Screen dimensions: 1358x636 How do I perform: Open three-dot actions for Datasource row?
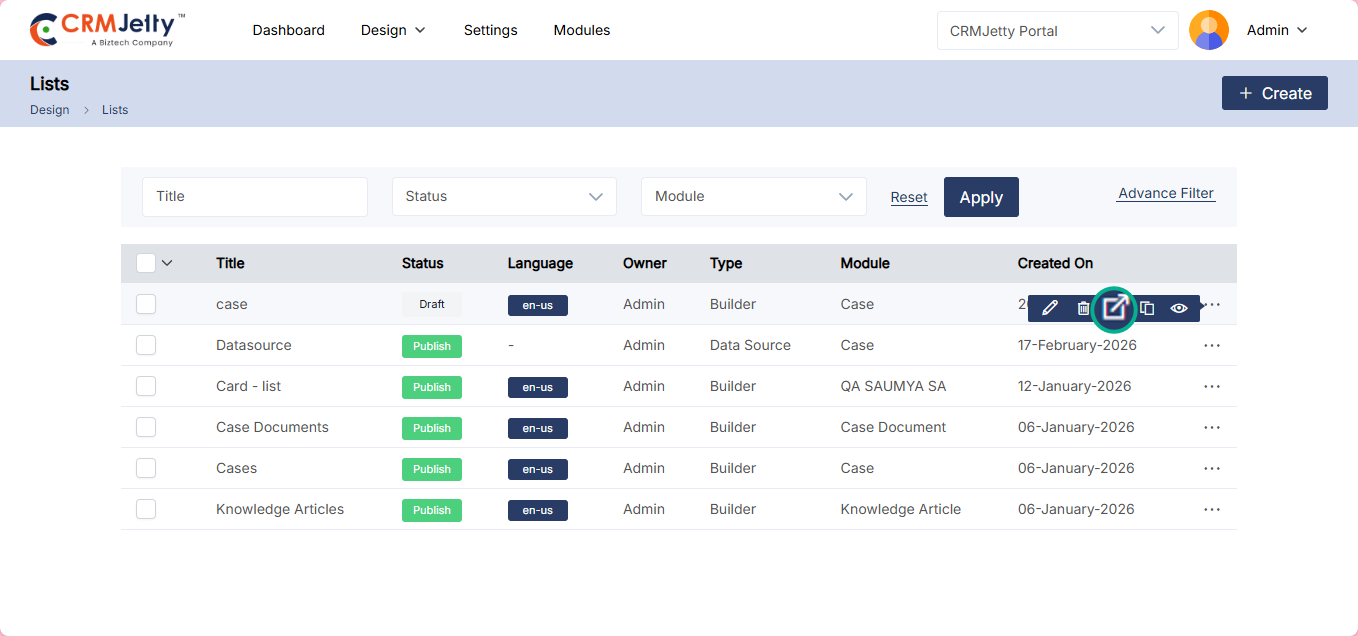1212,345
